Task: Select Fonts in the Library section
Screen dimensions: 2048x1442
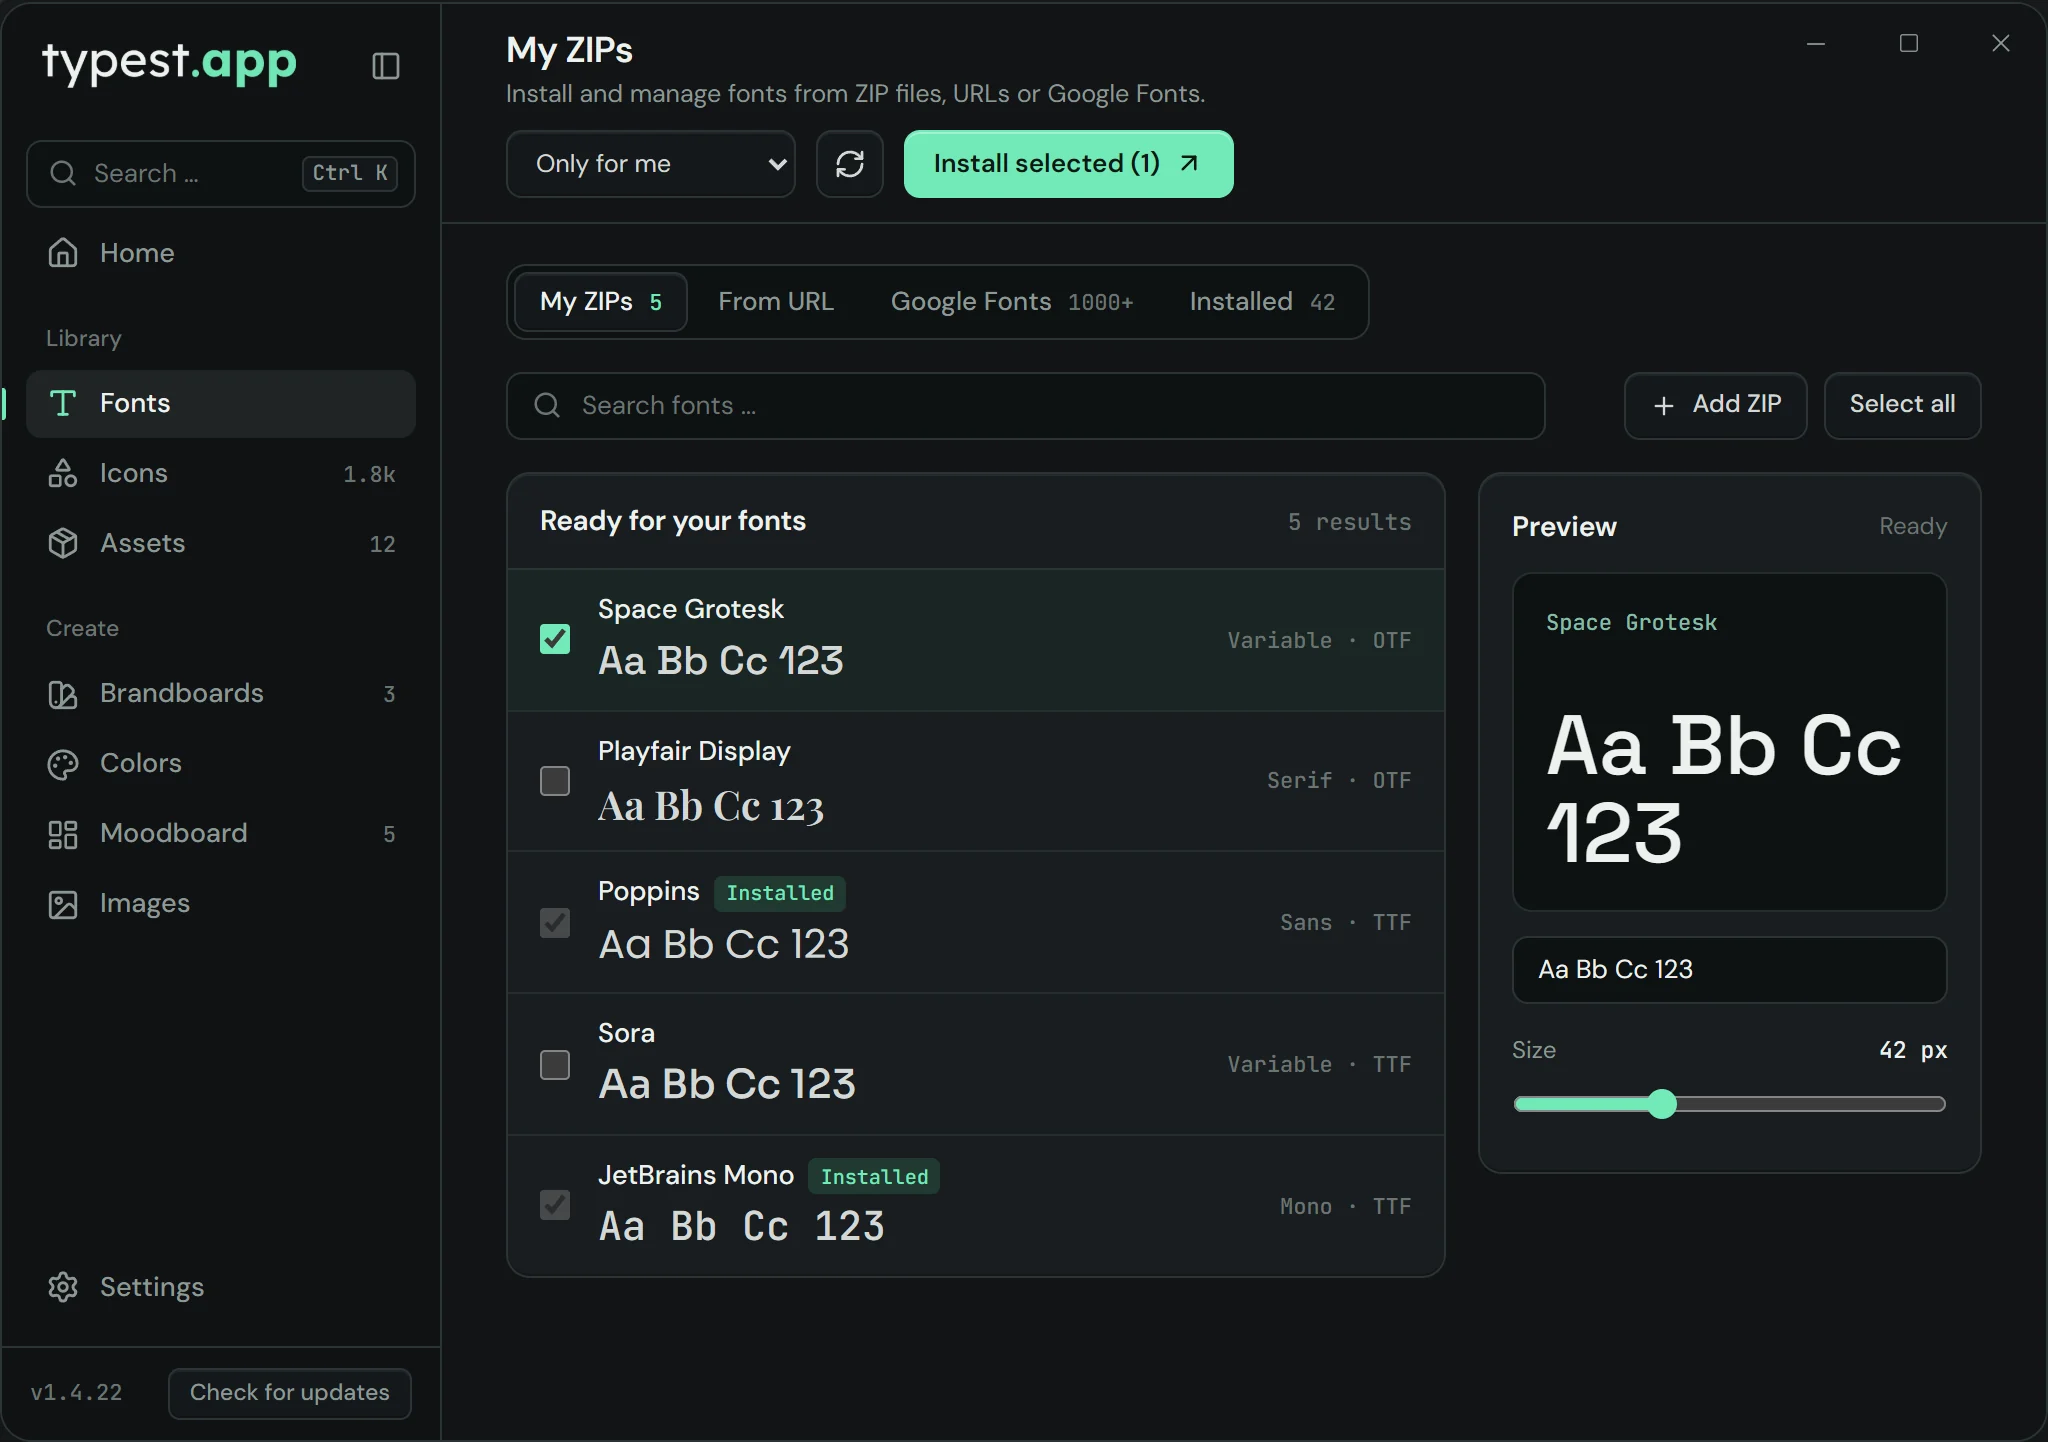Action: tap(220, 403)
